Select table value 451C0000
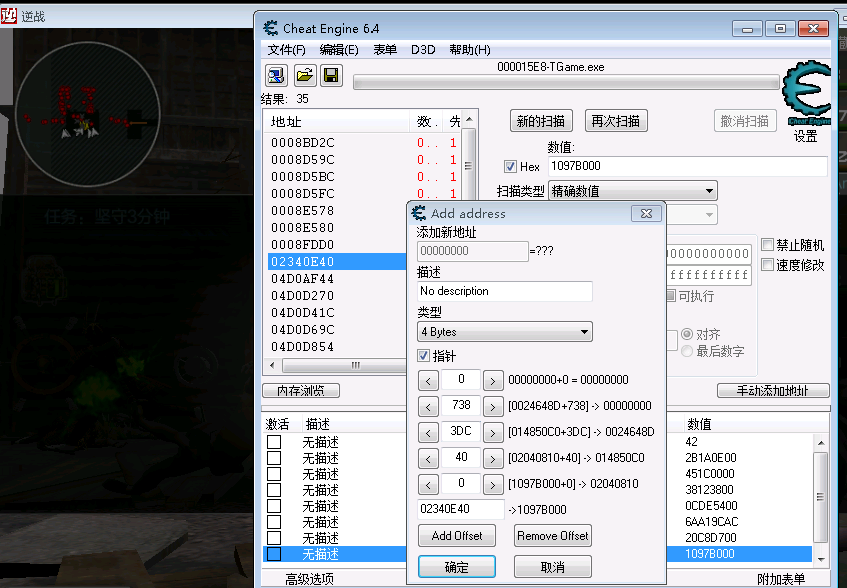Viewport: 847px width, 588px height. [709, 474]
